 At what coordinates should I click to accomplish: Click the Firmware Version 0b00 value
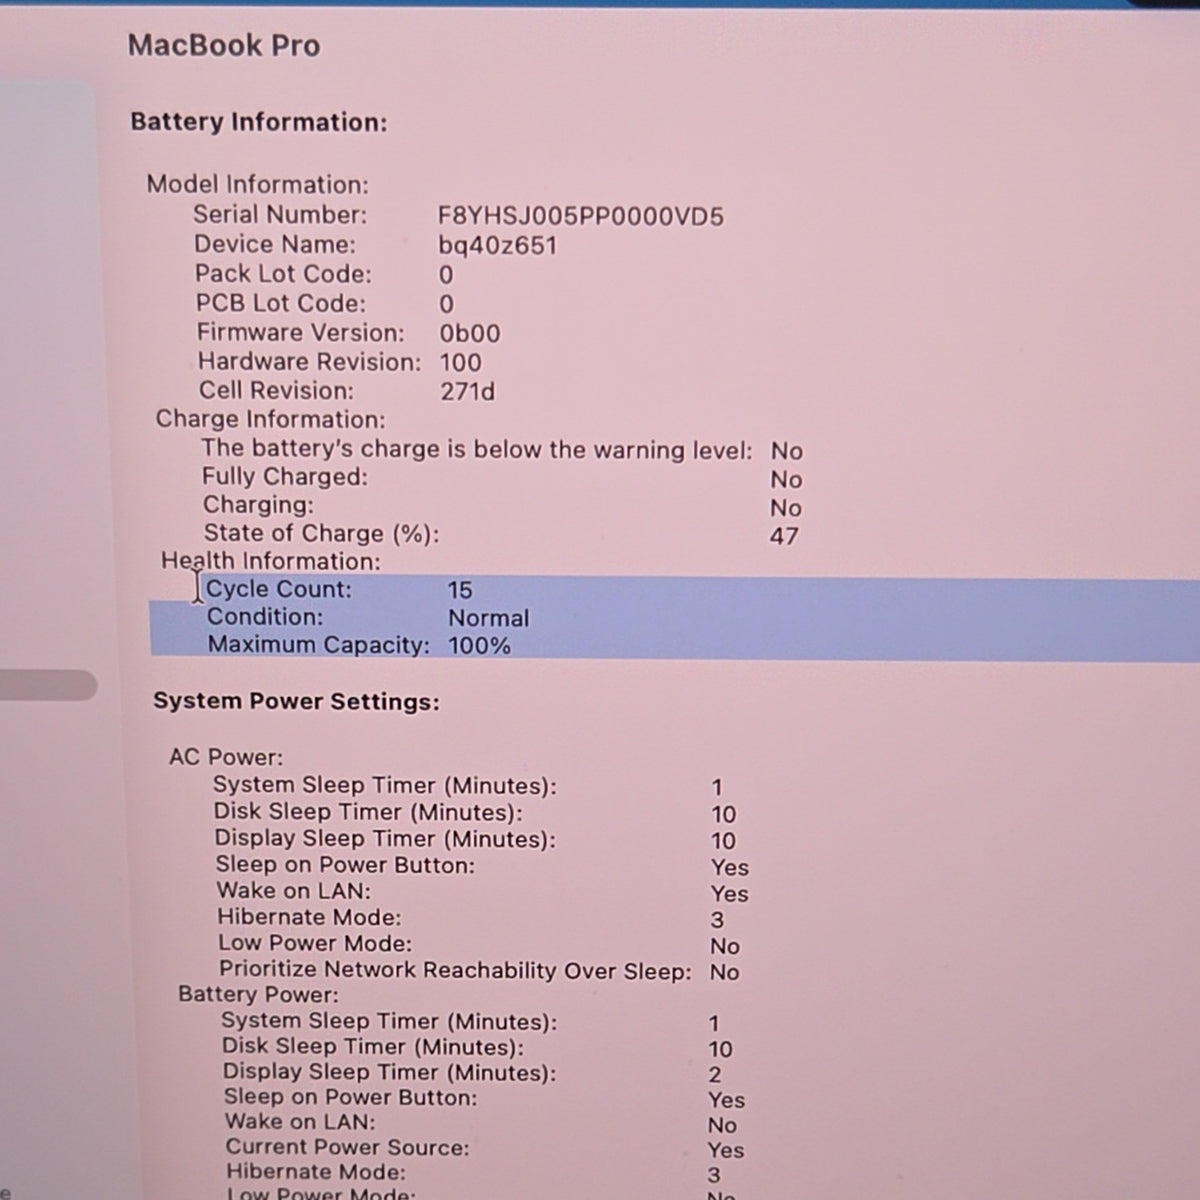click(x=470, y=334)
